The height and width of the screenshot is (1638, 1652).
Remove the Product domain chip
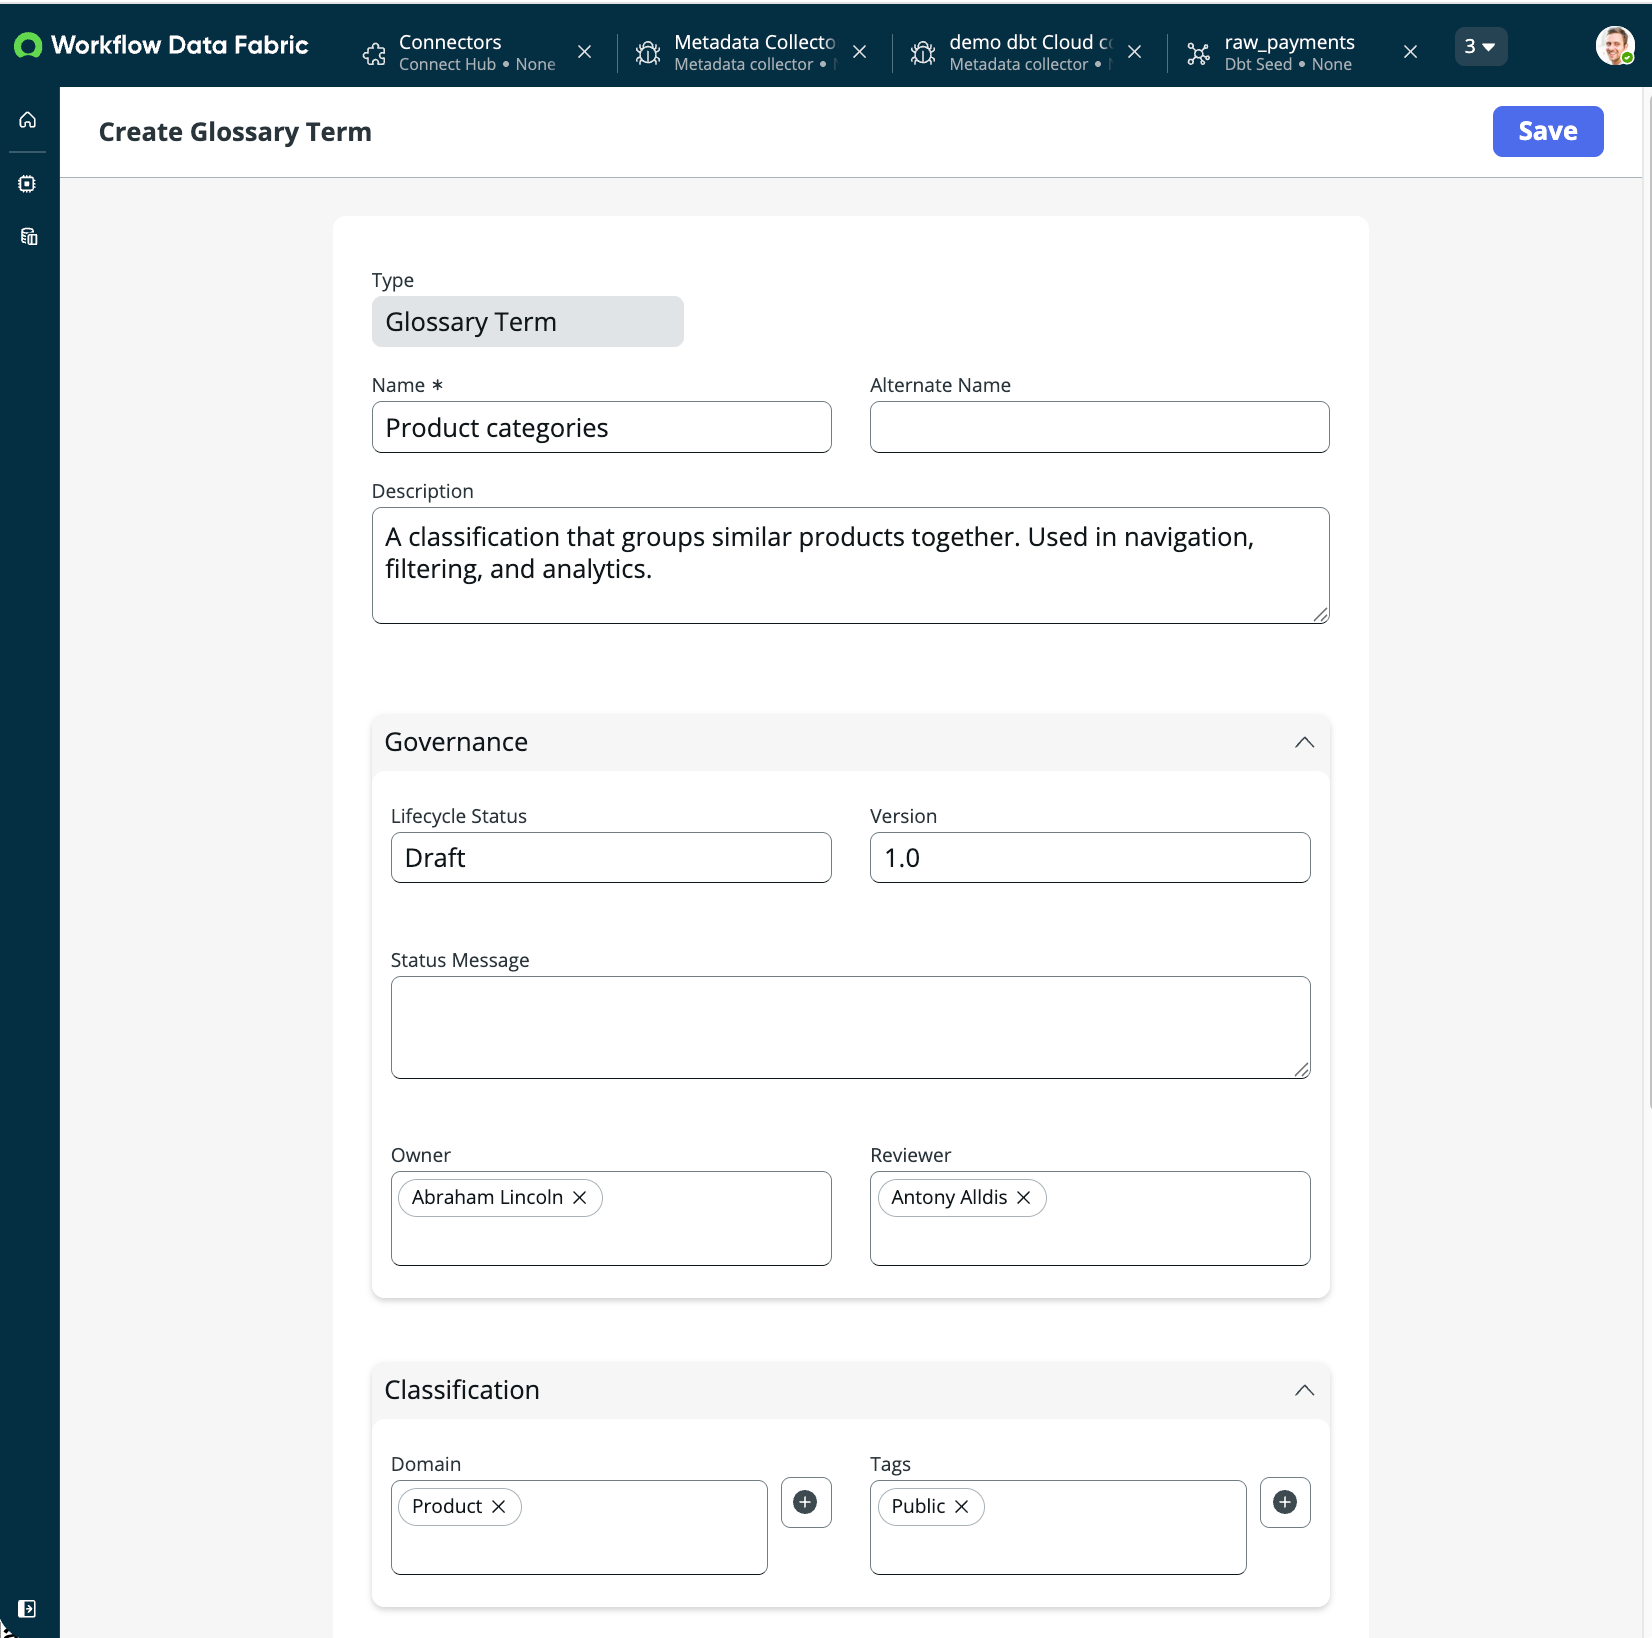pyautogui.click(x=499, y=1507)
